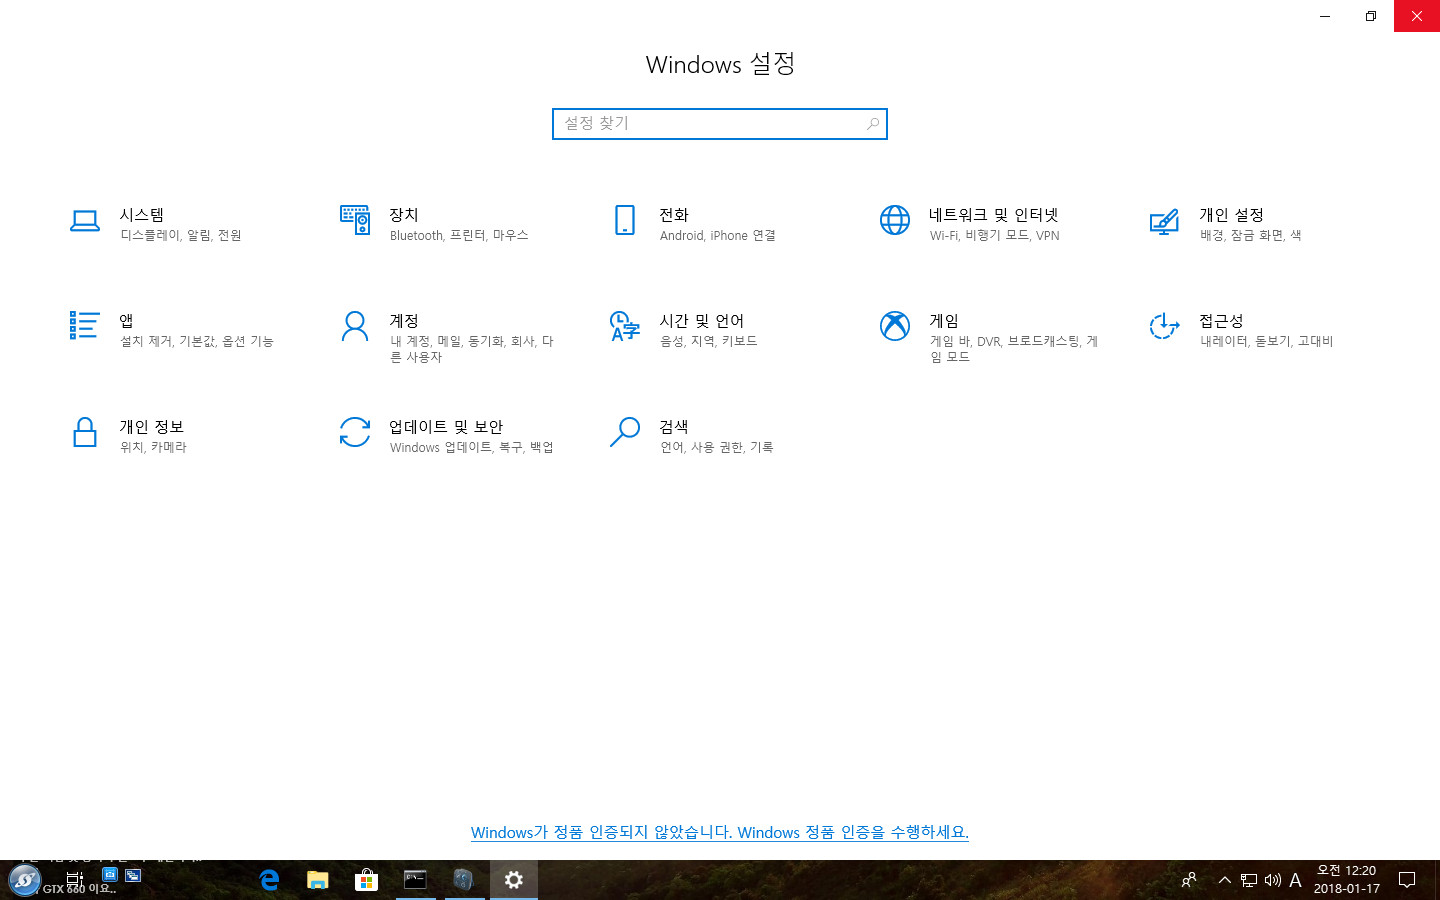This screenshot has width=1440, height=900.
Task: Switch to the Command Prompt taskbar window
Action: tap(415, 880)
